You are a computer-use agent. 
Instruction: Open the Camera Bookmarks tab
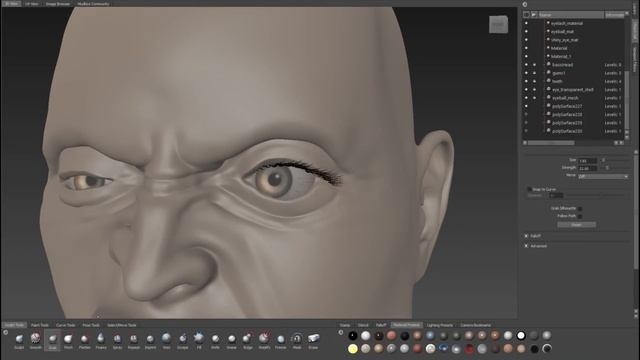coord(476,325)
